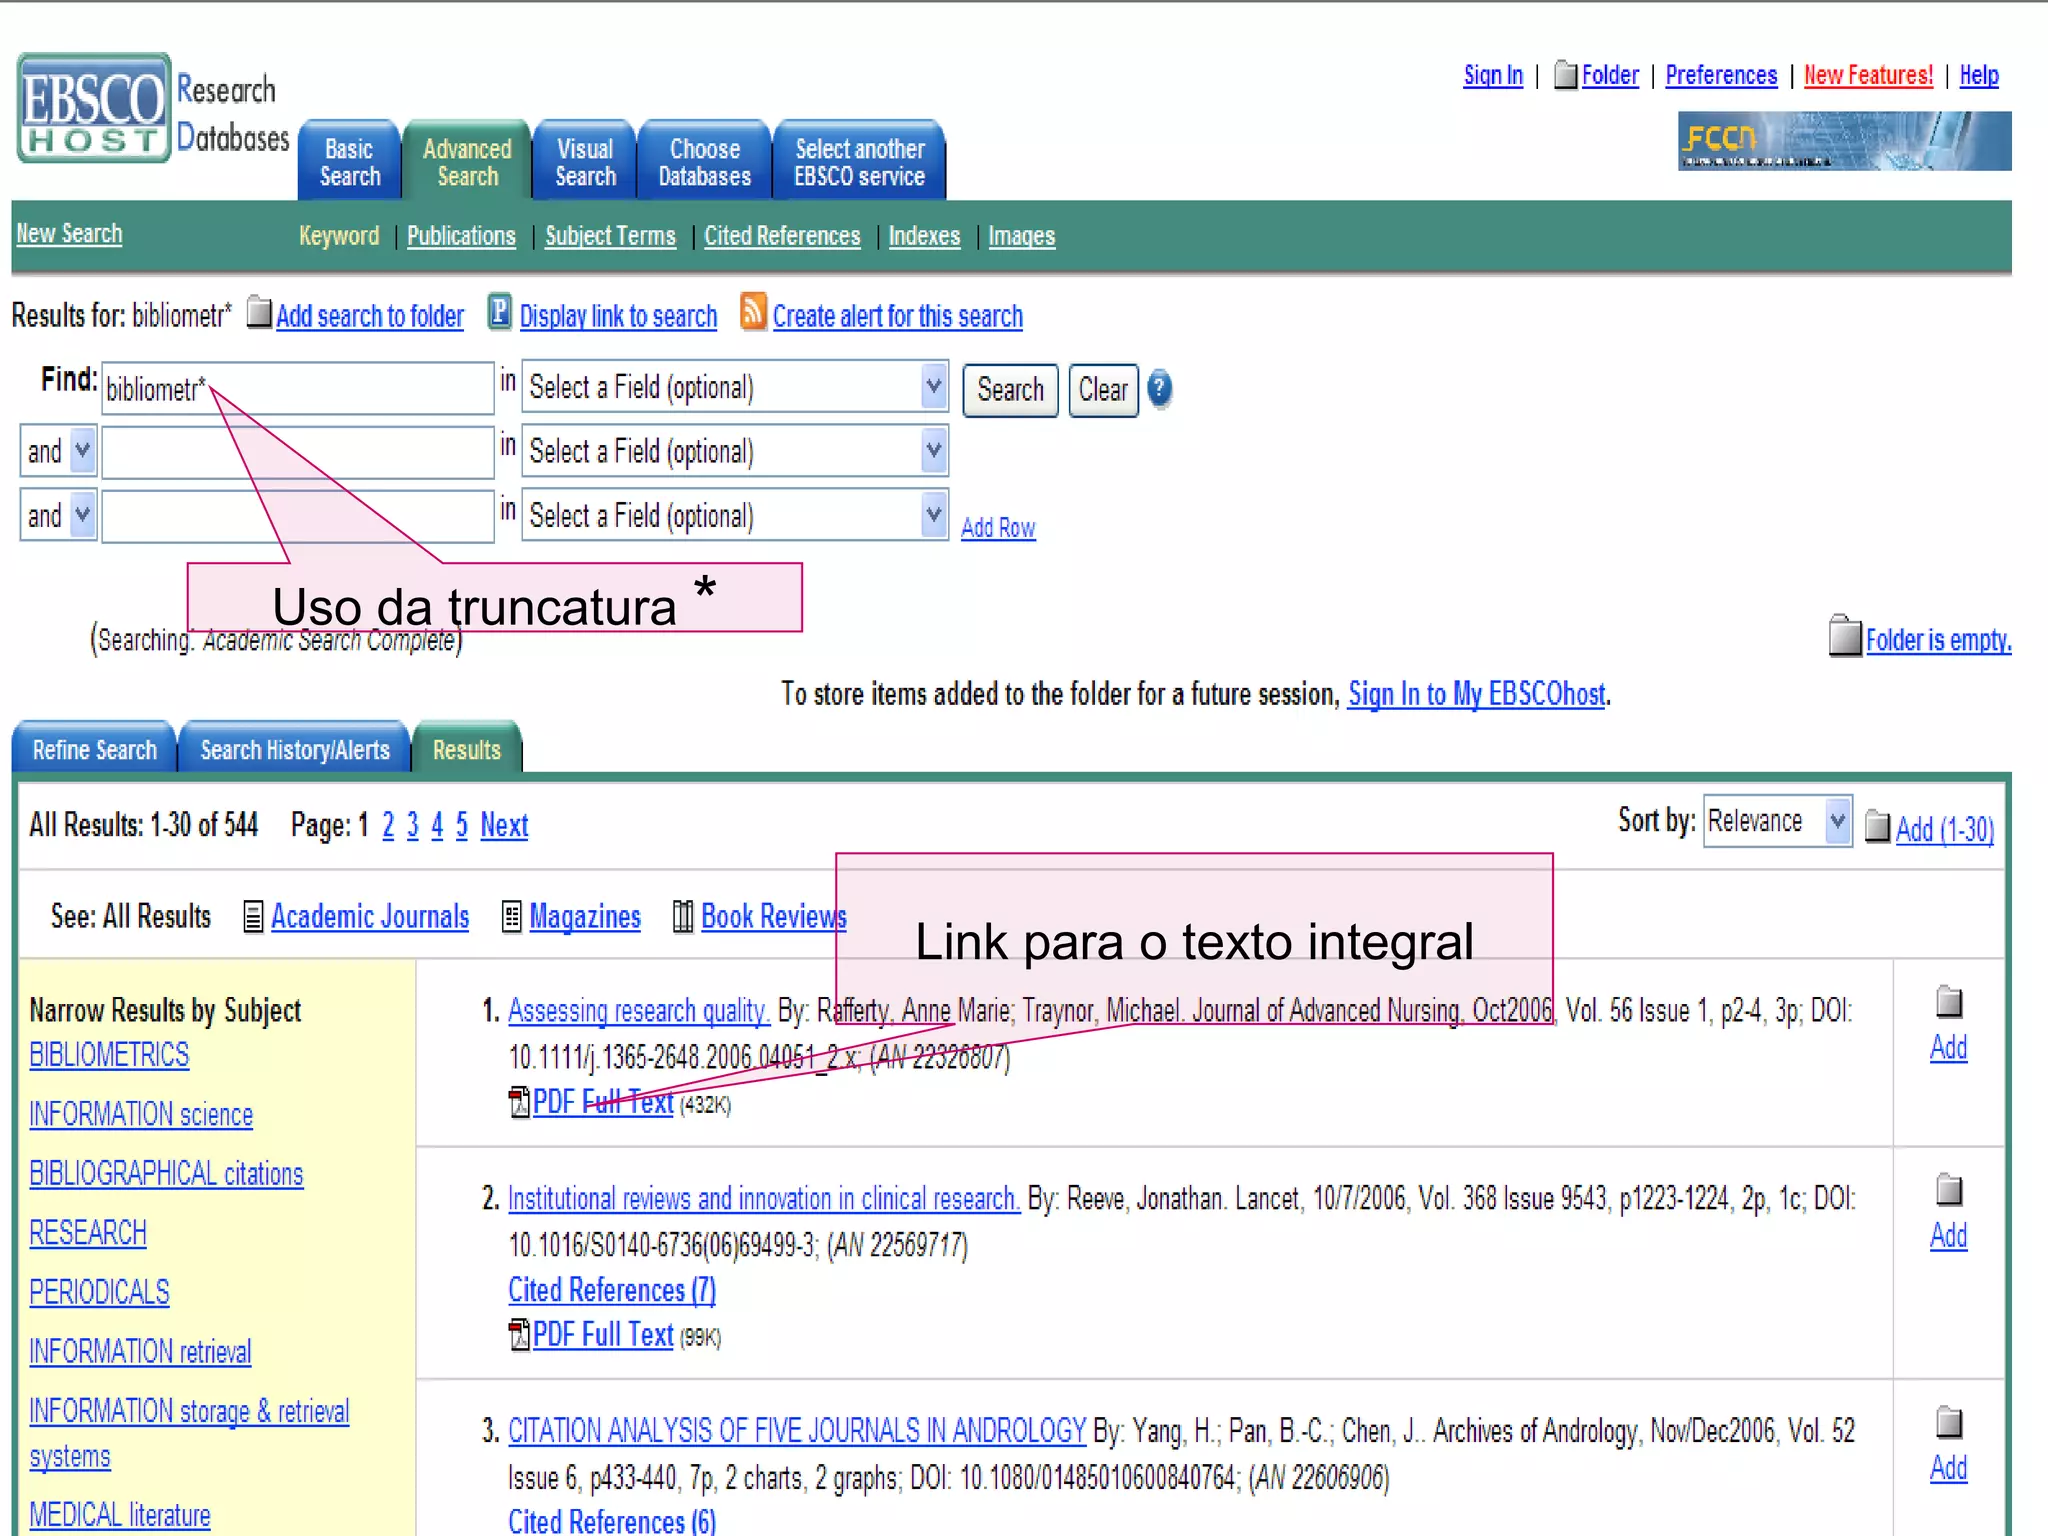Click the folder icon beside Add (1-30)
Image resolution: width=2048 pixels, height=1536 pixels.
pyautogui.click(x=1878, y=827)
